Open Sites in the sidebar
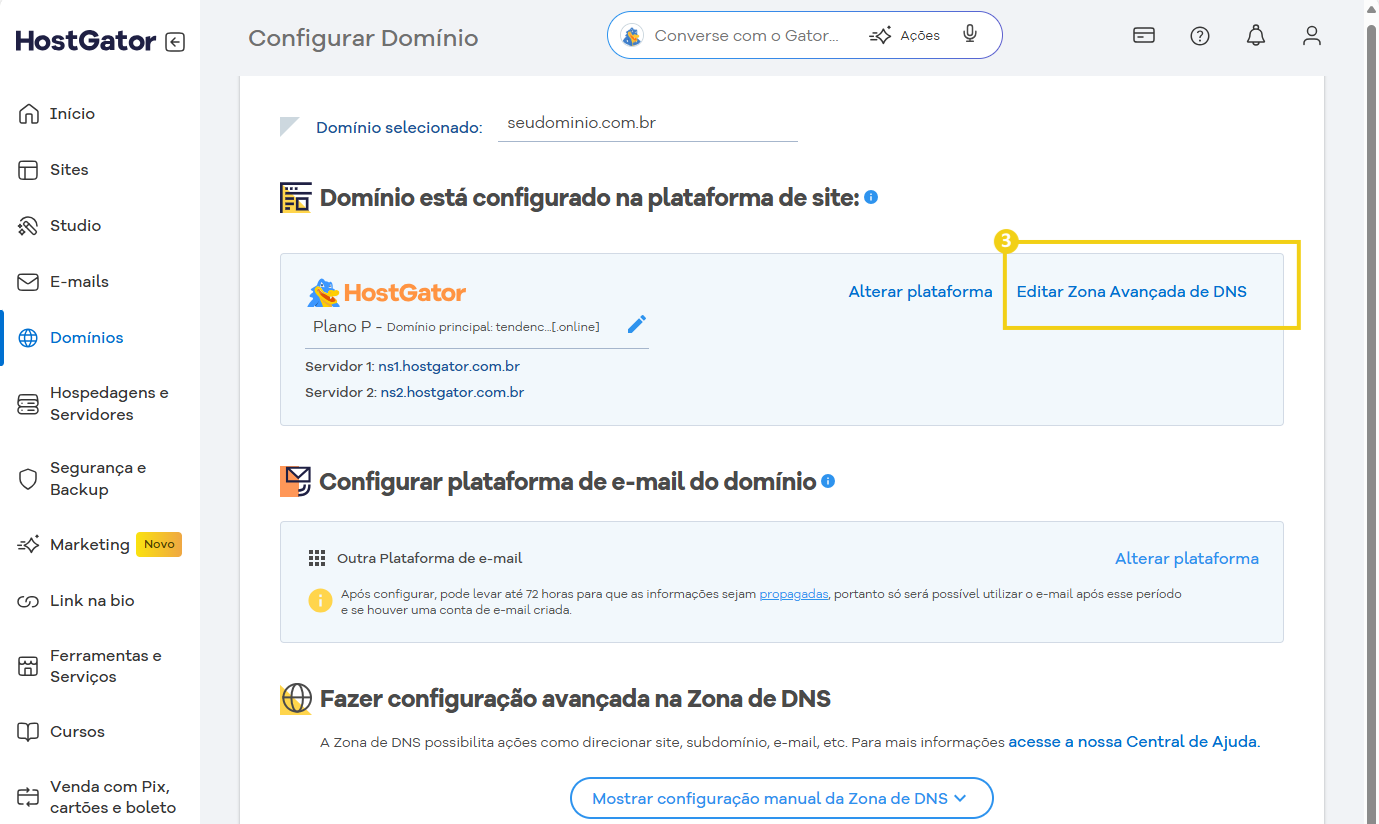 coord(69,170)
